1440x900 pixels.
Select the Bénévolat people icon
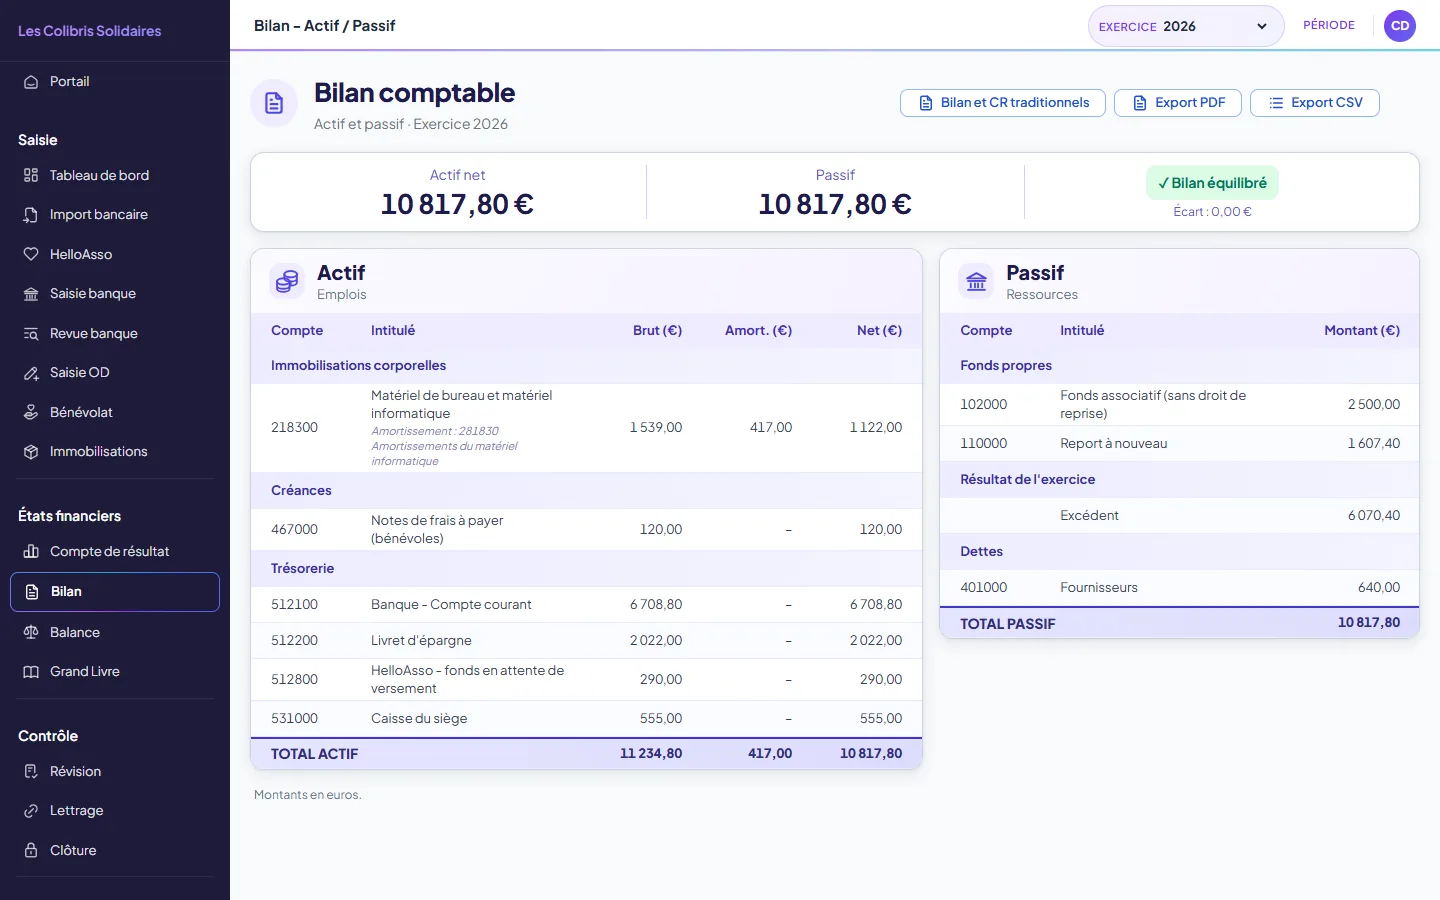tap(31, 412)
